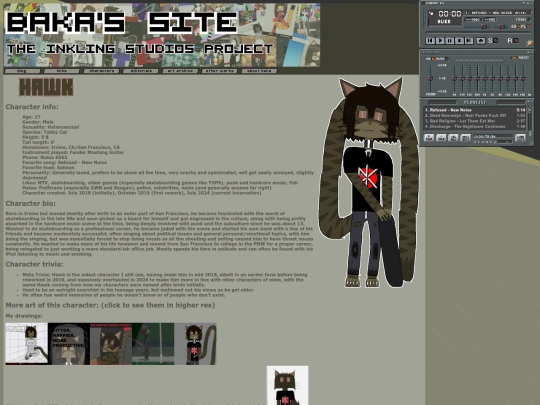540x405 pixels.
Task: Toggle the mono/stereo indicator in Winamp
Action: coord(523,20)
